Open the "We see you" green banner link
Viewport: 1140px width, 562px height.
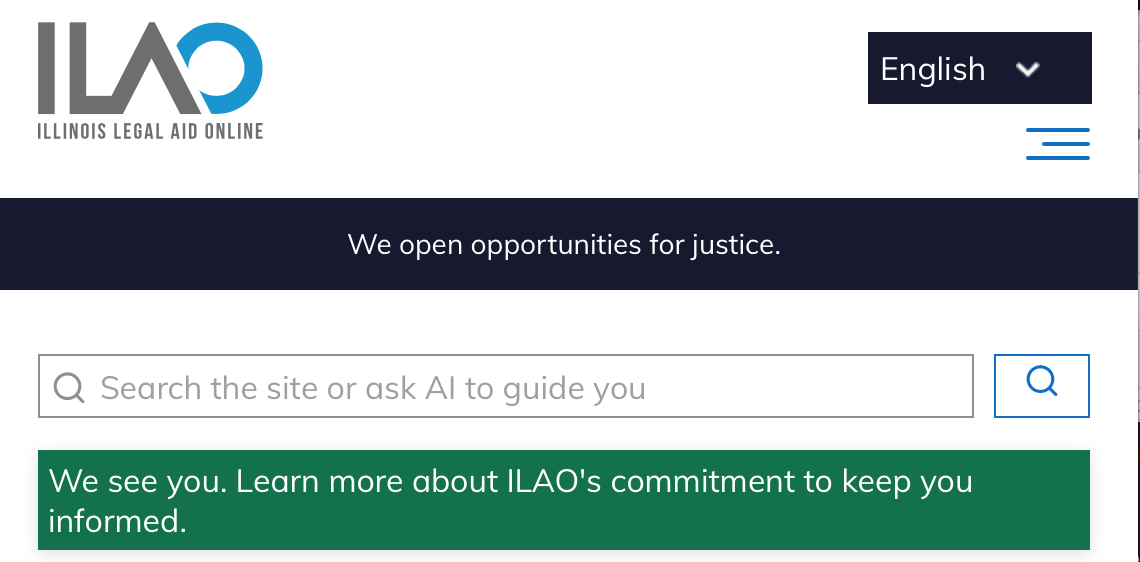tap(563, 500)
